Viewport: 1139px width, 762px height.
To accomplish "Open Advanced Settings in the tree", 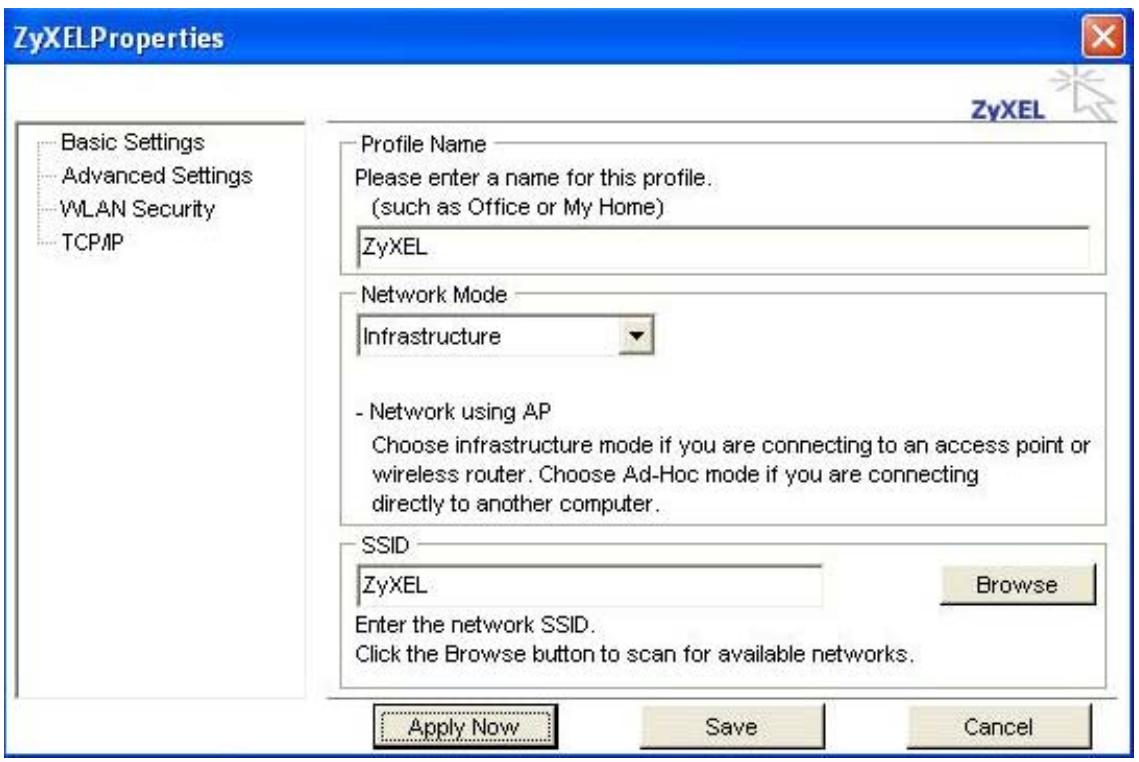I will (157, 176).
